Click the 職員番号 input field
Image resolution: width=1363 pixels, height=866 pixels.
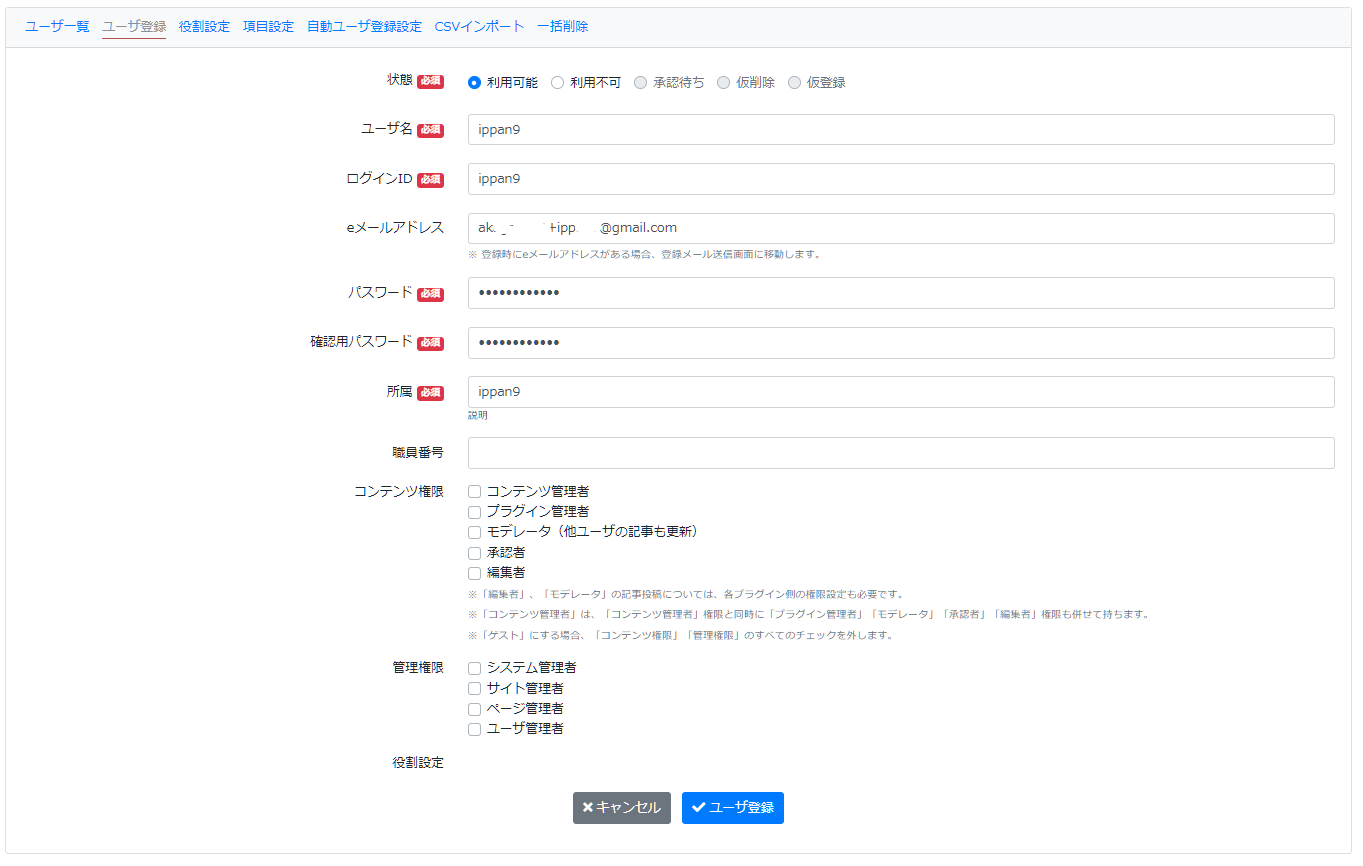coord(900,452)
